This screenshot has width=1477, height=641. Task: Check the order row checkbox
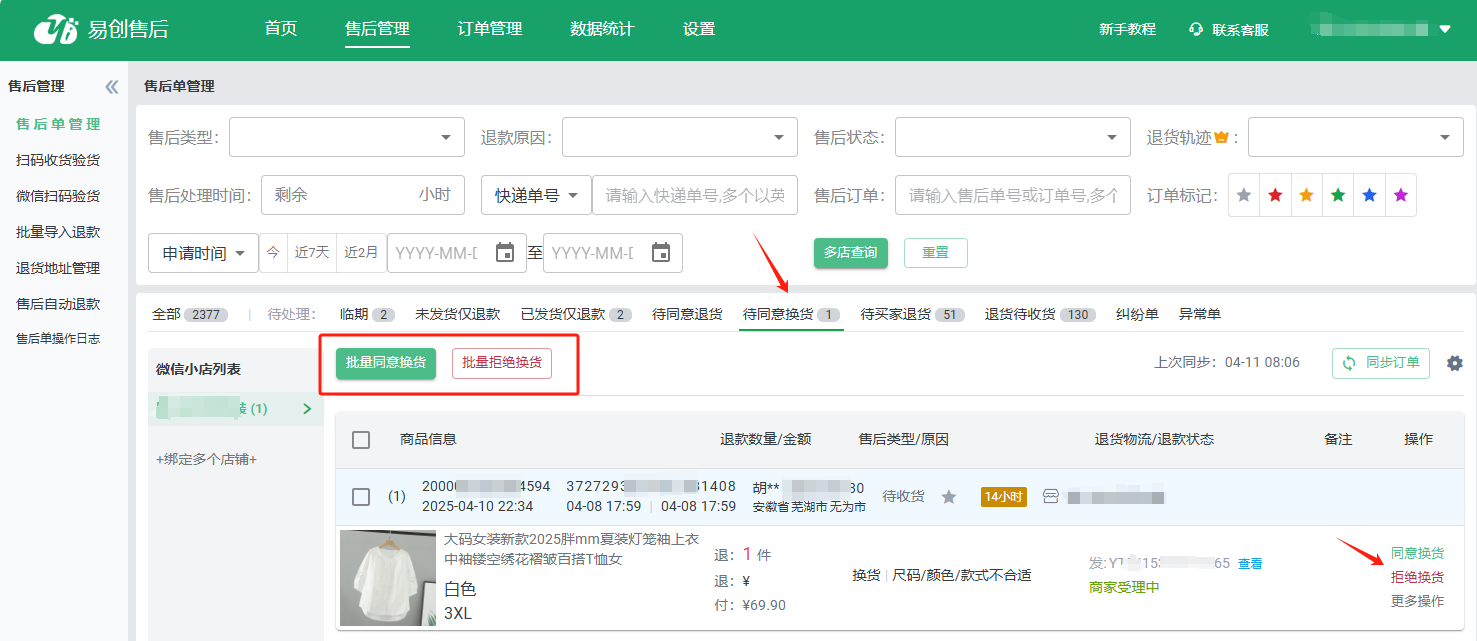[x=361, y=497]
